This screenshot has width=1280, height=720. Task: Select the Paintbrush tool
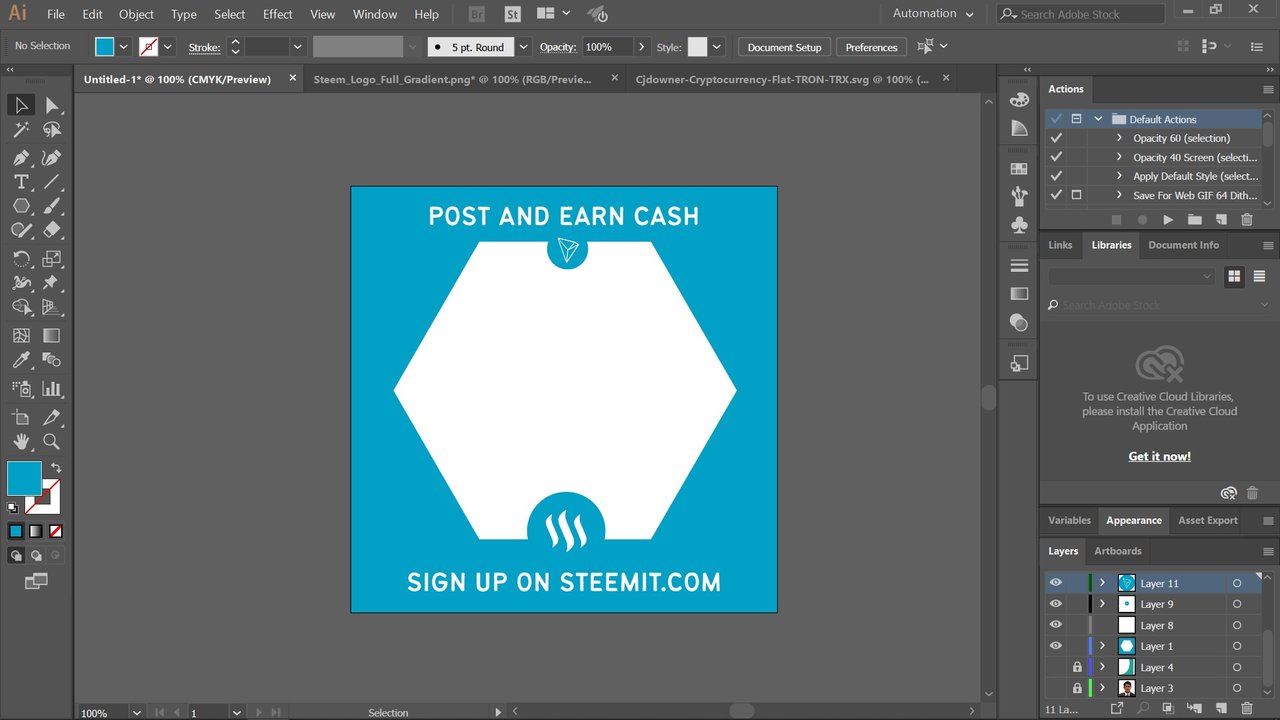point(52,206)
